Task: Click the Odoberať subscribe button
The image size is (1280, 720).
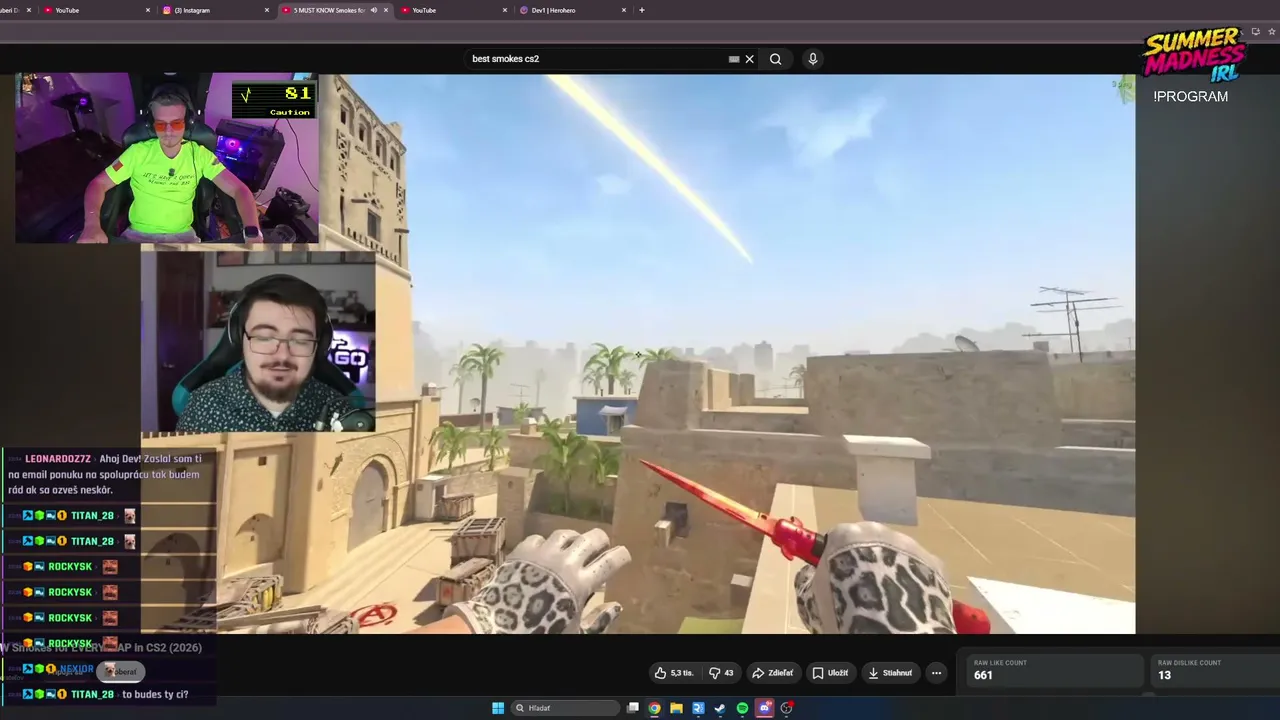Action: pos(121,672)
